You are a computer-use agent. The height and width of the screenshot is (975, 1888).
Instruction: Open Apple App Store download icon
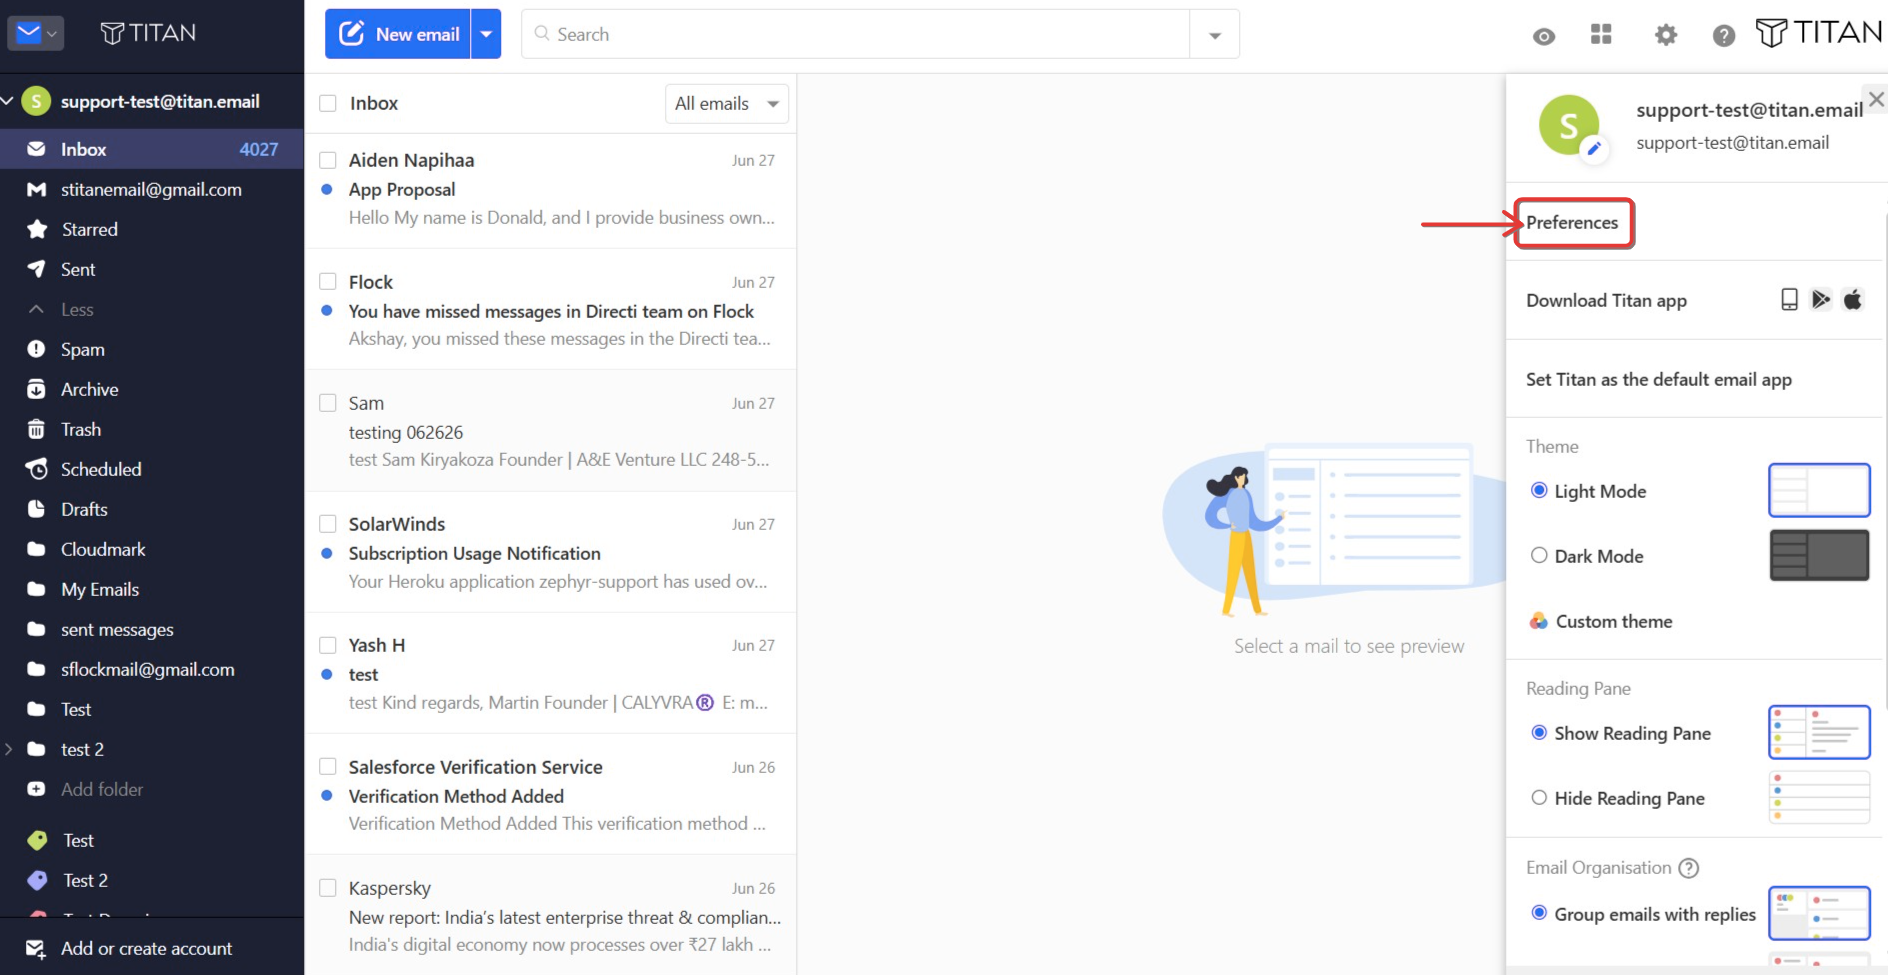pos(1853,300)
